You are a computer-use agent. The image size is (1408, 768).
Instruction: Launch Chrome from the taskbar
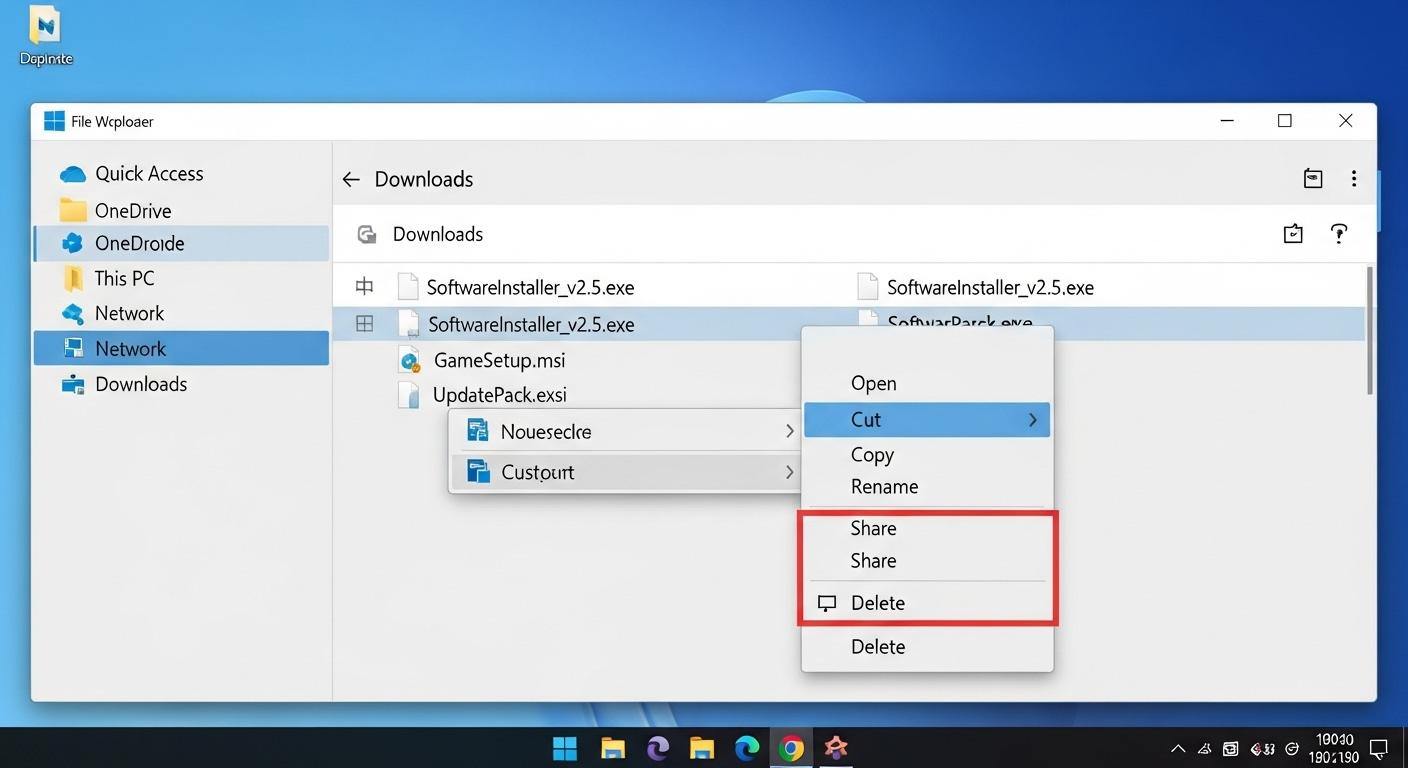pos(791,747)
